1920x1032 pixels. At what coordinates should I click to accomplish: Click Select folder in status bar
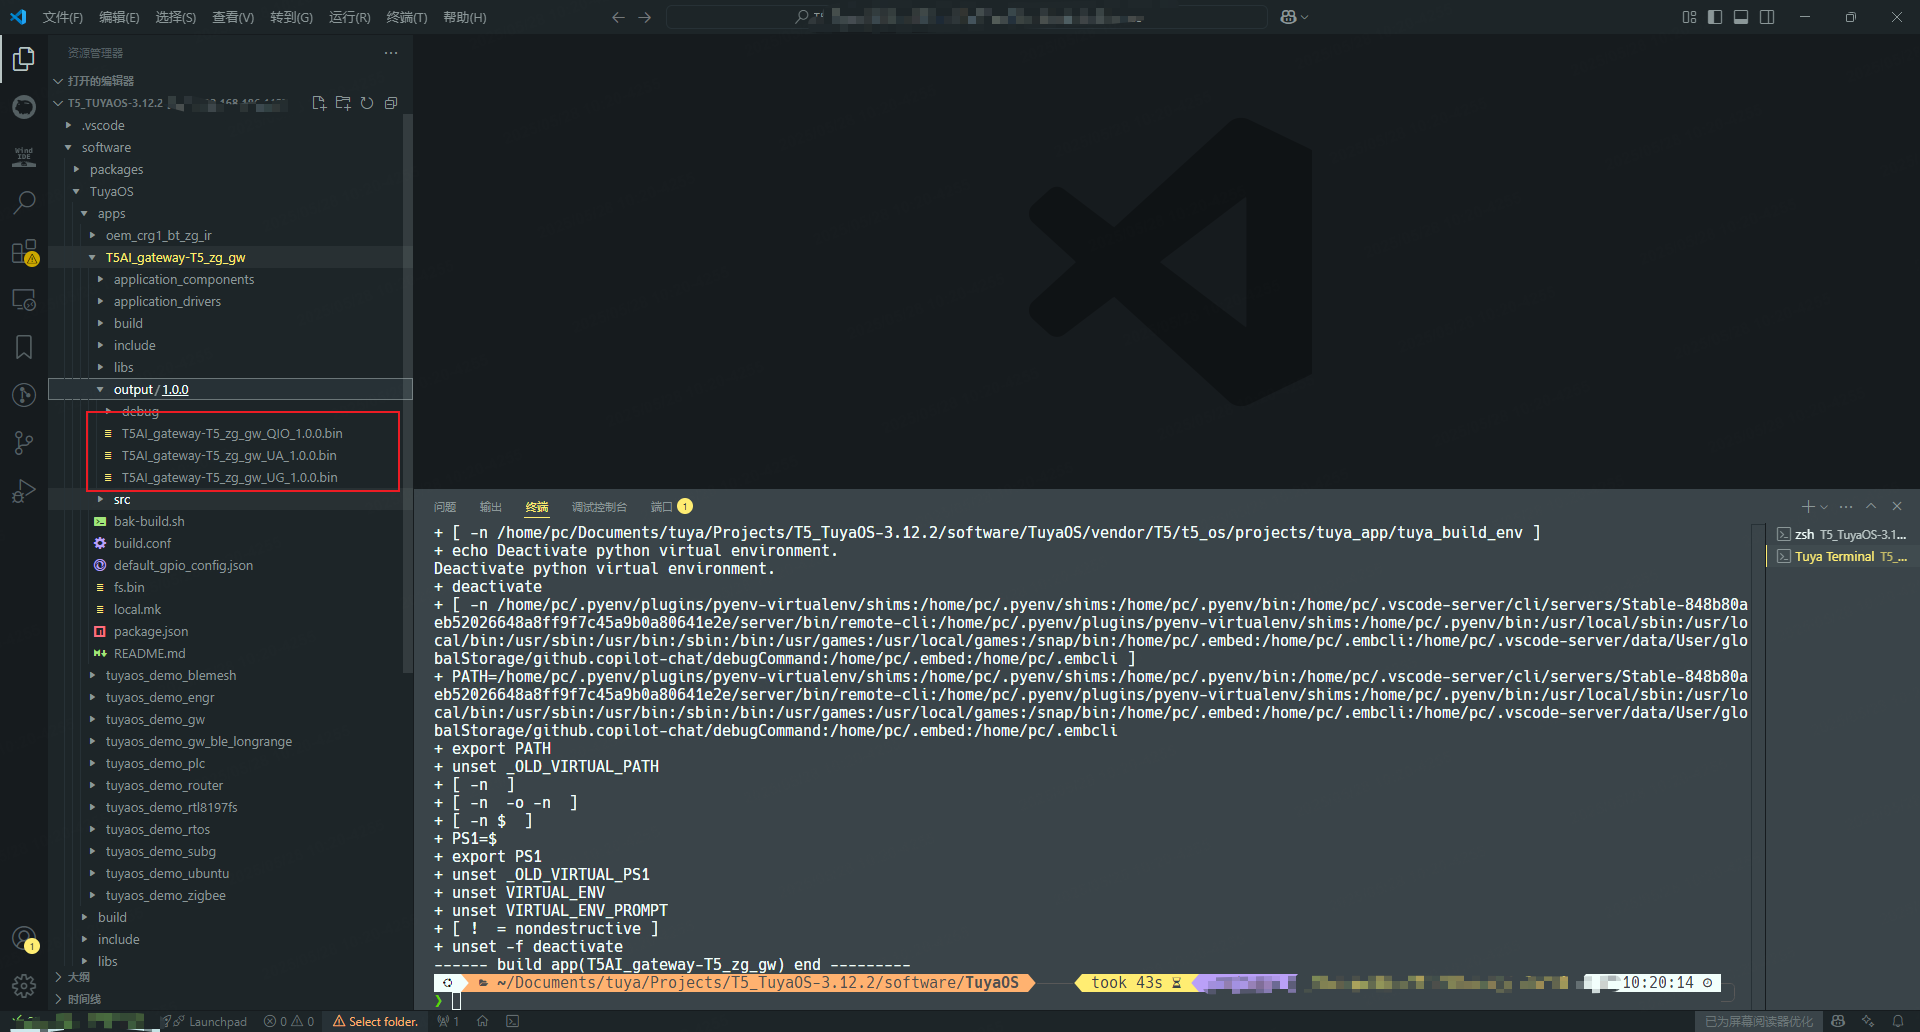pos(376,1021)
